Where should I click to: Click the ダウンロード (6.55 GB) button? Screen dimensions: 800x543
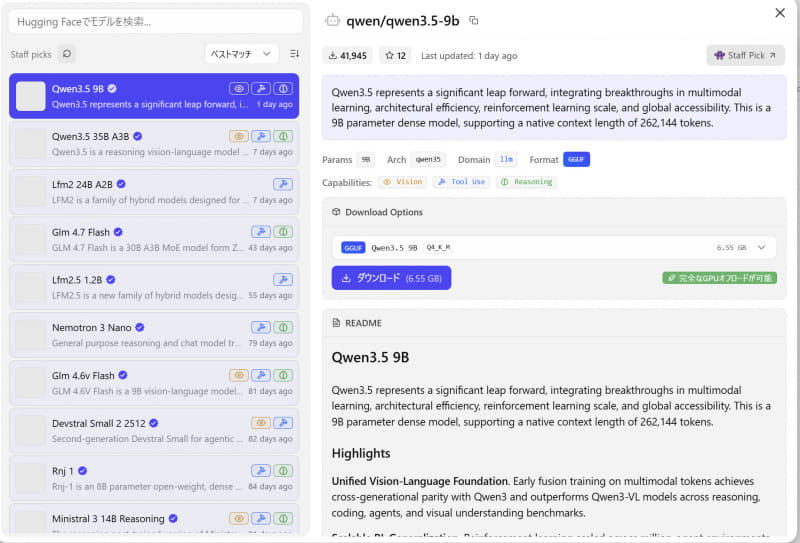point(391,278)
